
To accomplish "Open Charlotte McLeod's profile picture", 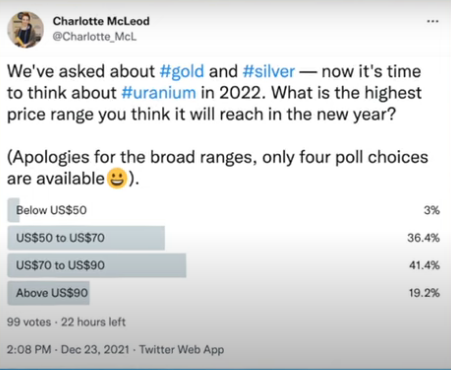I will point(26,30).
